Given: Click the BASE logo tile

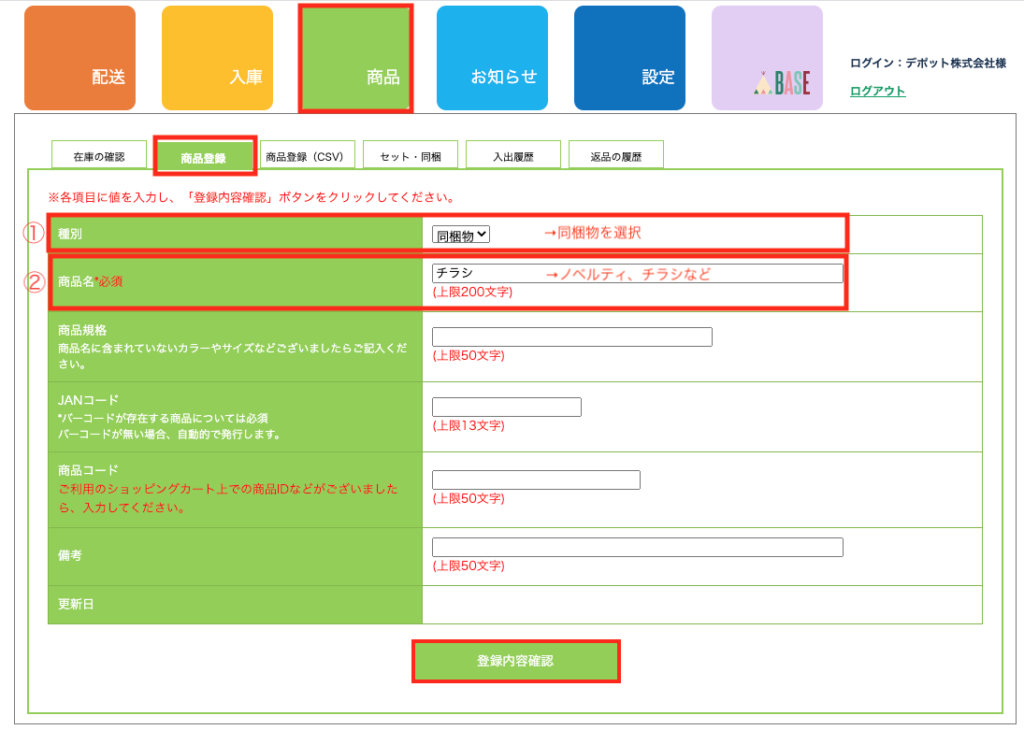Looking at the screenshot, I should coord(767,58).
